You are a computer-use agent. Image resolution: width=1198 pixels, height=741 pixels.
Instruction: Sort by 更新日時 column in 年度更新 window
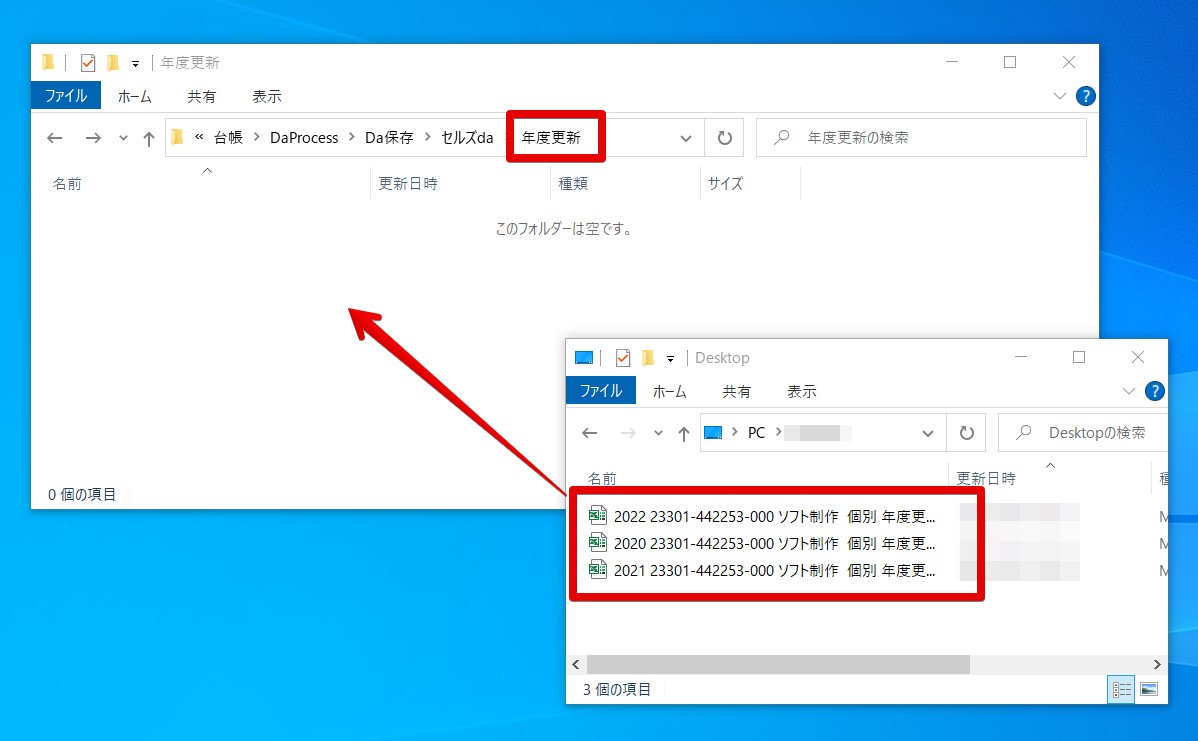pos(408,183)
